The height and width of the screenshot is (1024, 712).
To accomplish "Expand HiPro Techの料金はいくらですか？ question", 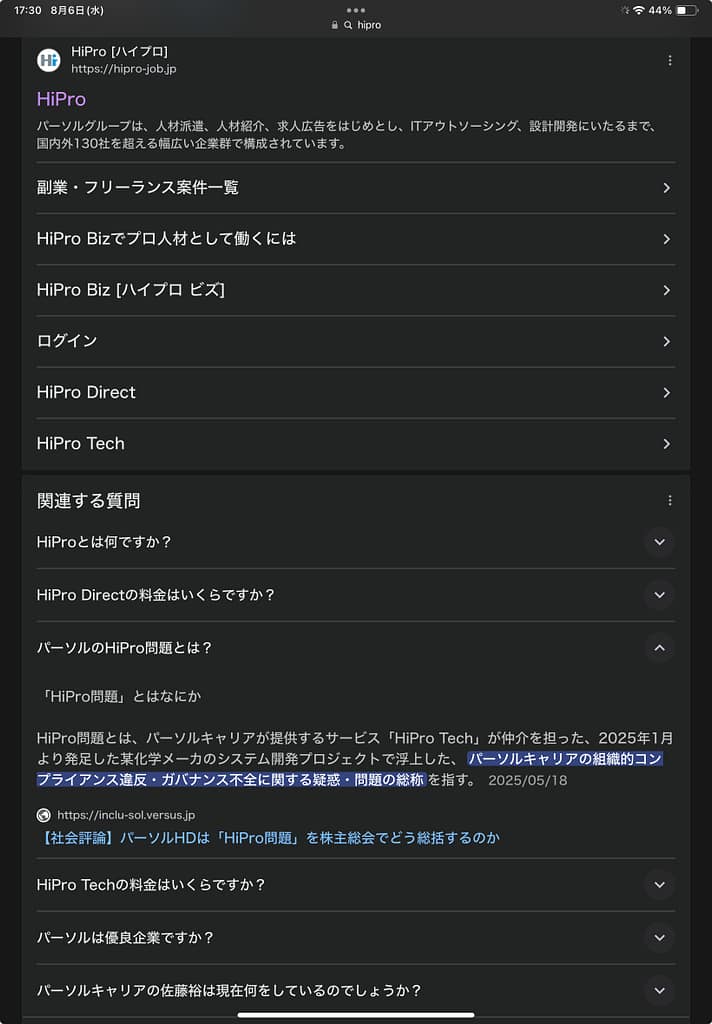I will tap(658, 885).
